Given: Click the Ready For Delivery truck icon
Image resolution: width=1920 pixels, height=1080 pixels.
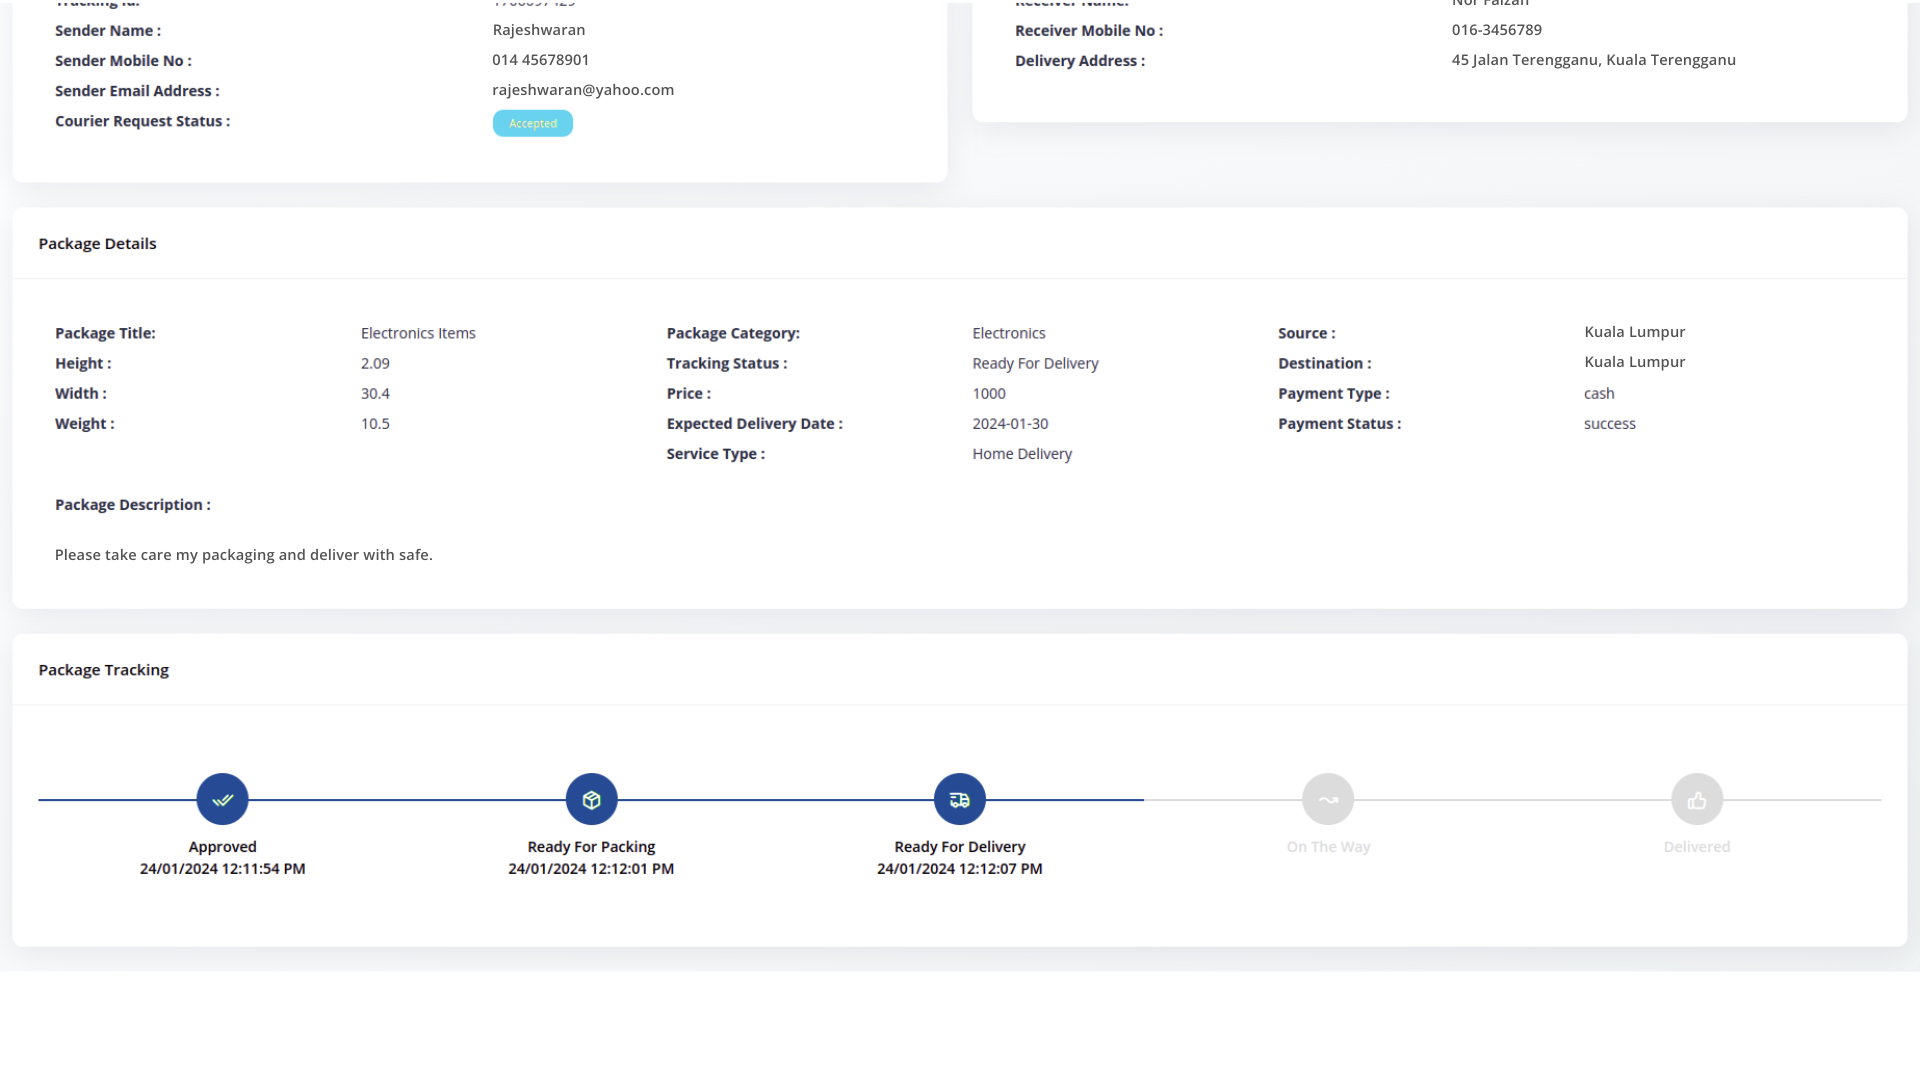Looking at the screenshot, I should [959, 799].
